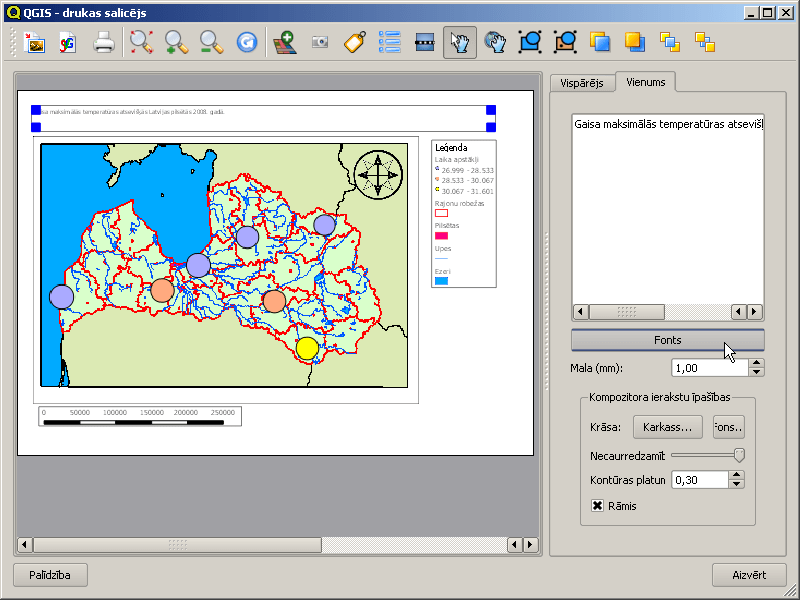Click the top-left blue selection handle of the title label
This screenshot has width=800, height=600.
click(x=36, y=110)
